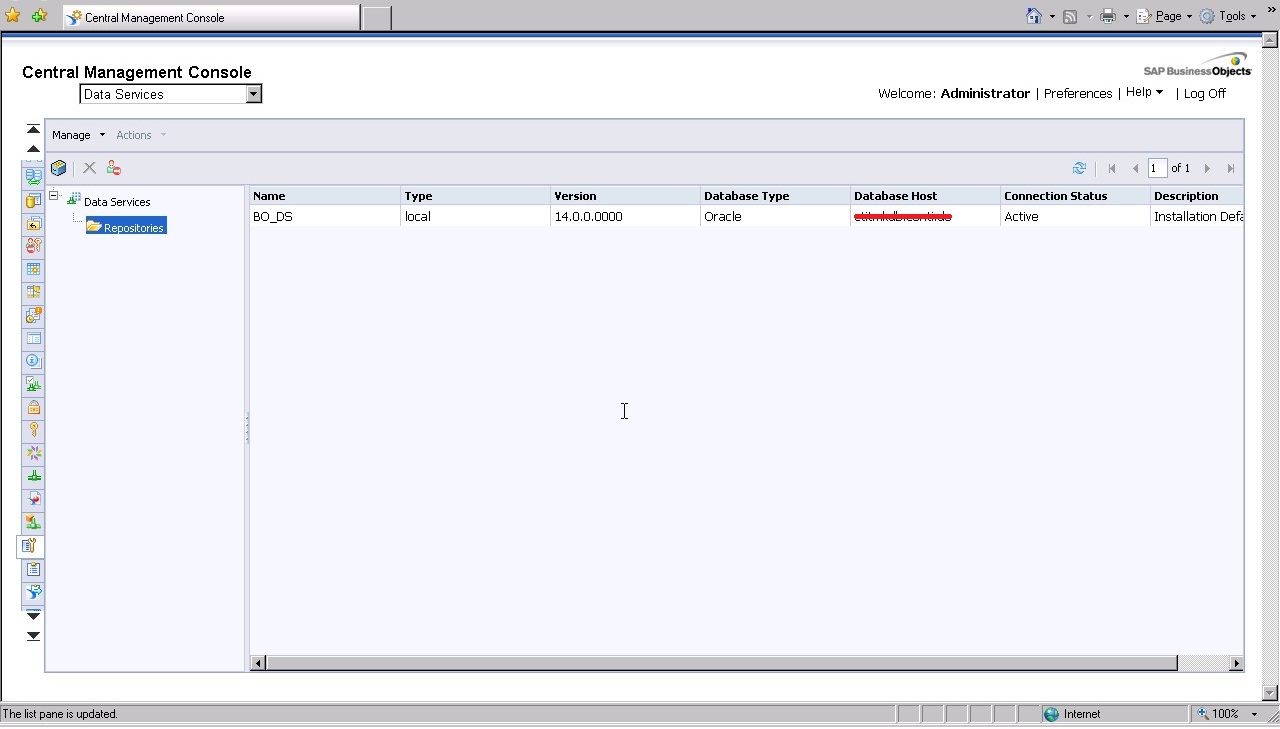
Task: Click the browser Home icon
Action: tap(1035, 16)
